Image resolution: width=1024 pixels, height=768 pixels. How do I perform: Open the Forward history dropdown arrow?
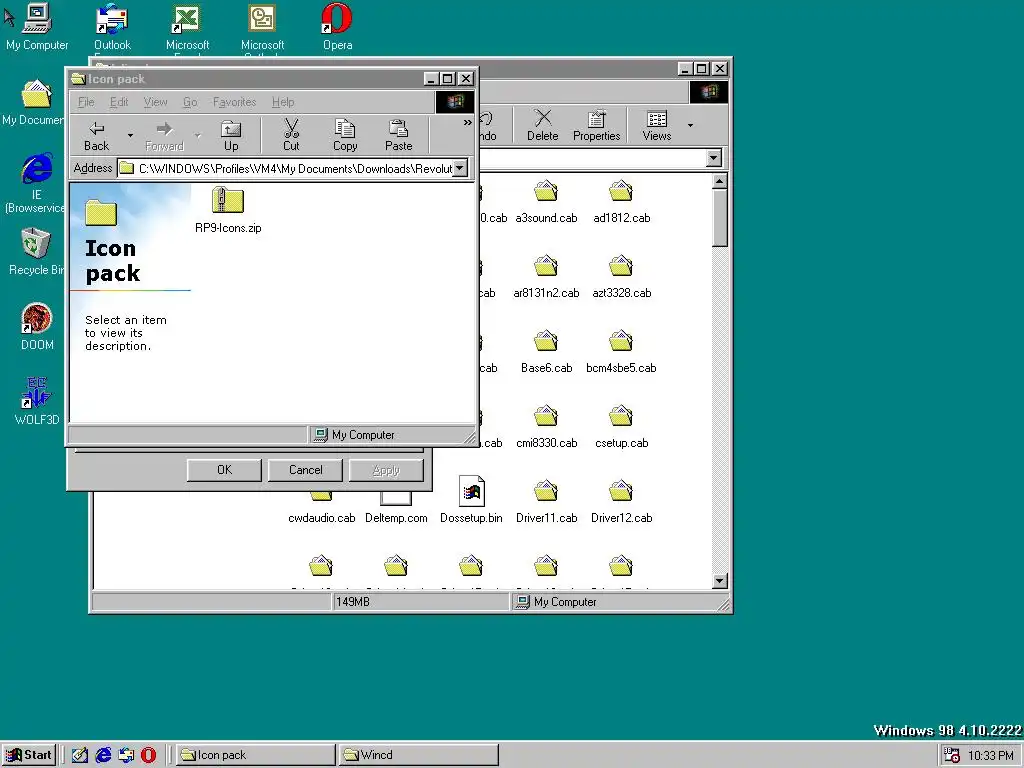(197, 136)
